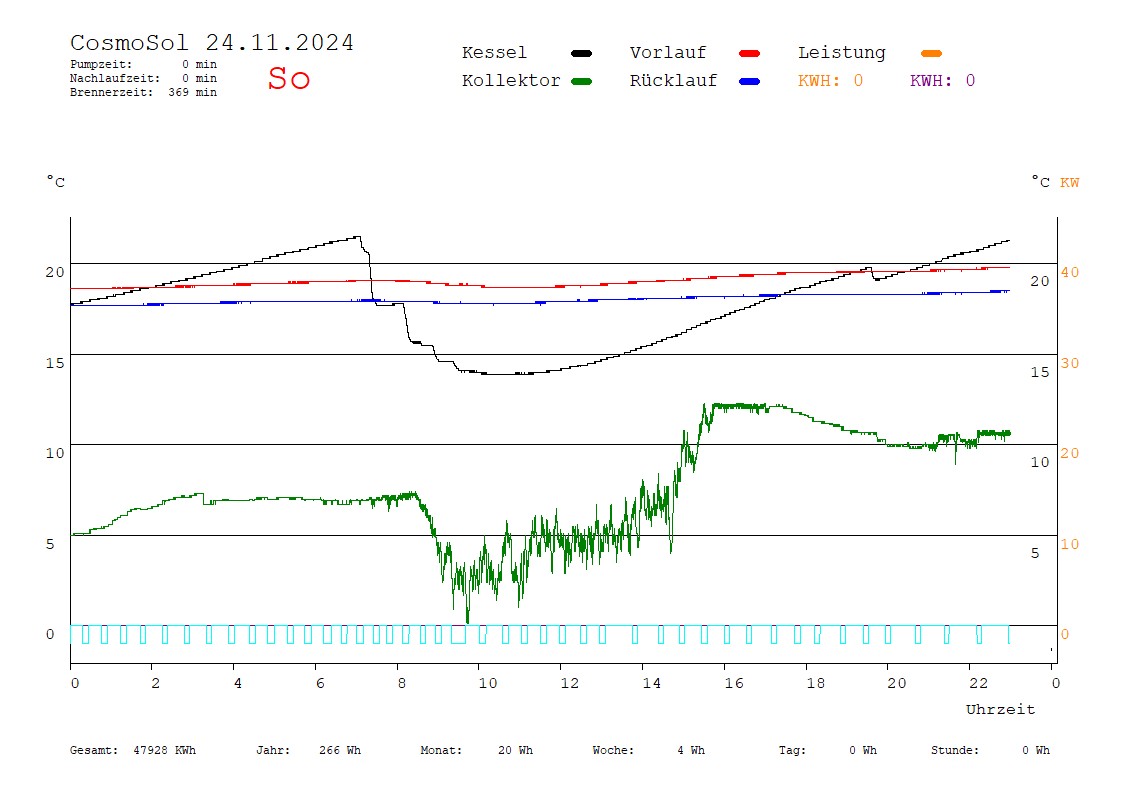
Task: Click the hour '22' tick on time axis
Action: click(x=979, y=683)
